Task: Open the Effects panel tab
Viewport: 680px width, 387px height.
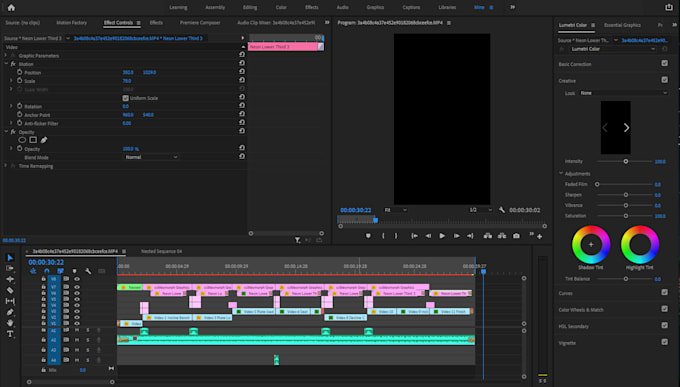Action: [x=156, y=23]
